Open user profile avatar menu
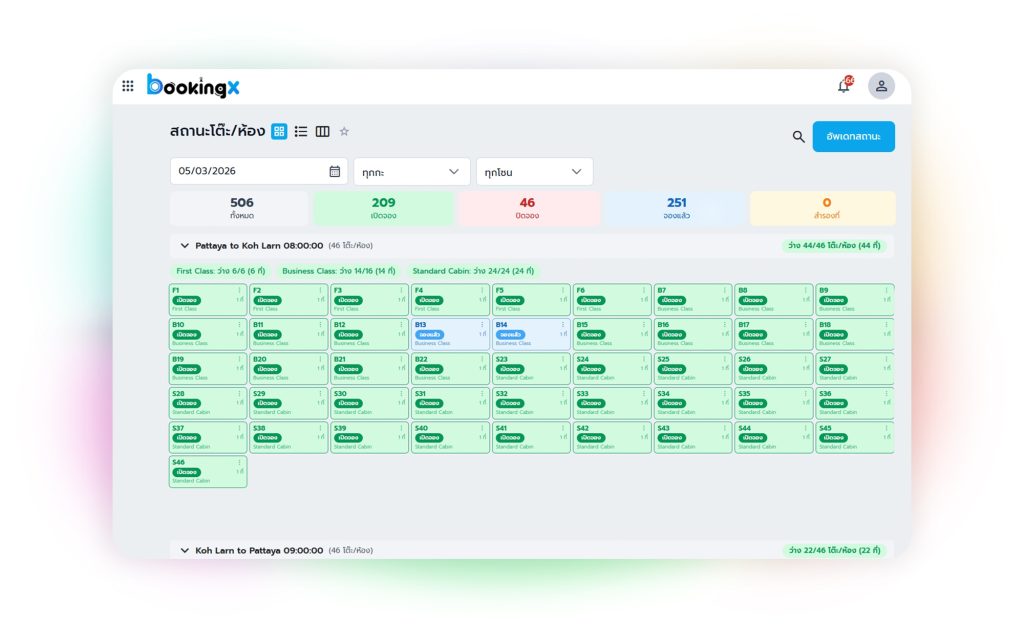The width and height of the screenshot is (1024, 628). click(881, 86)
